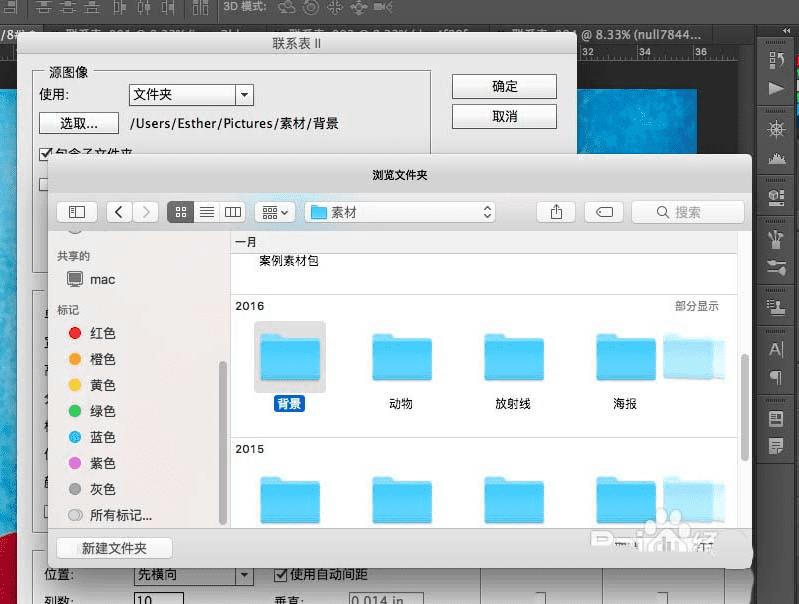Toggle the sidebar view icon
The image size is (799, 604).
click(x=77, y=212)
